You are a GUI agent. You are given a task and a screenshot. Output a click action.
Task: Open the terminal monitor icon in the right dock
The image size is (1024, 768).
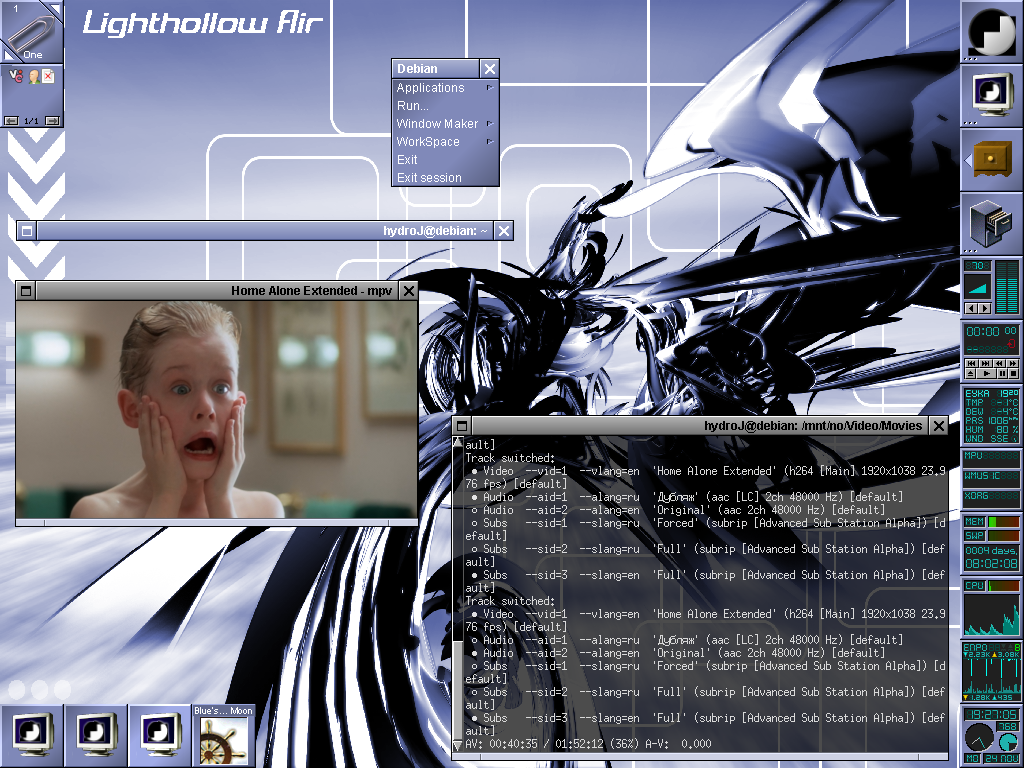(x=991, y=94)
